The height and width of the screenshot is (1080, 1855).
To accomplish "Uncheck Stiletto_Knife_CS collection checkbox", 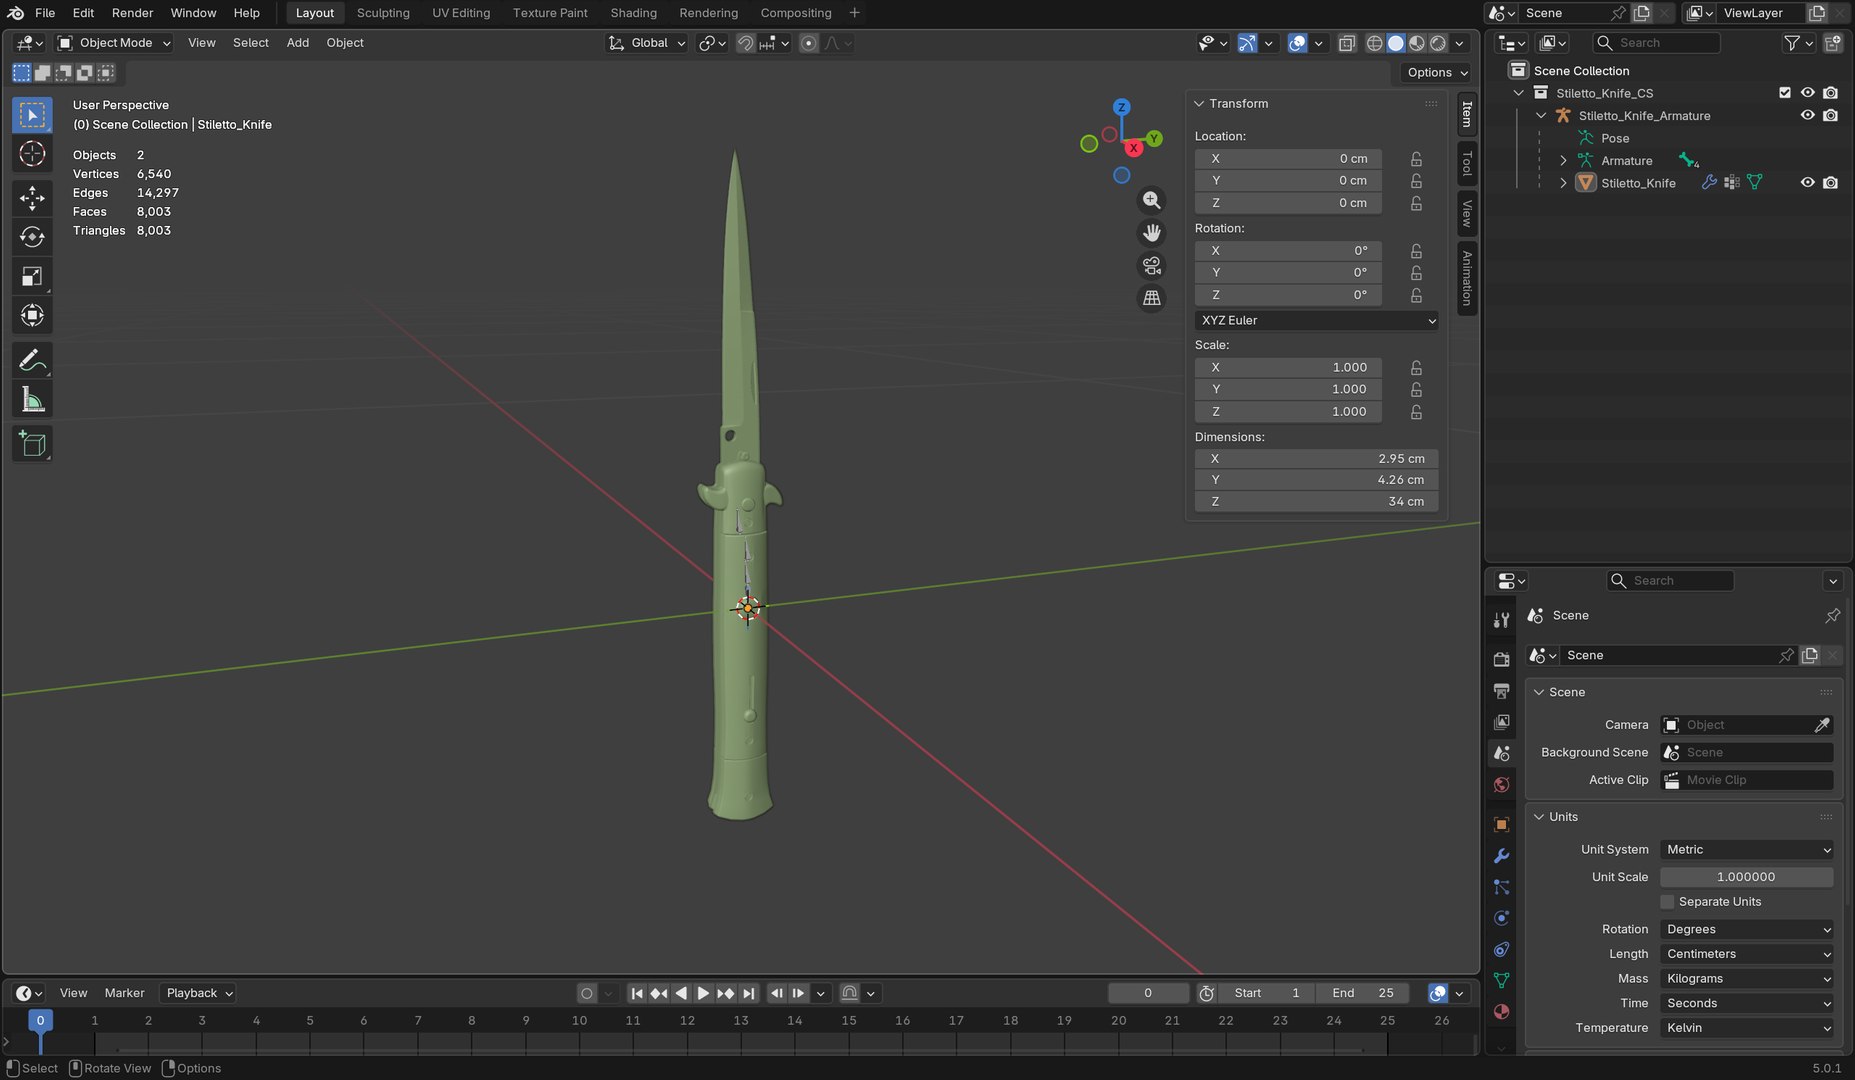I will point(1785,93).
